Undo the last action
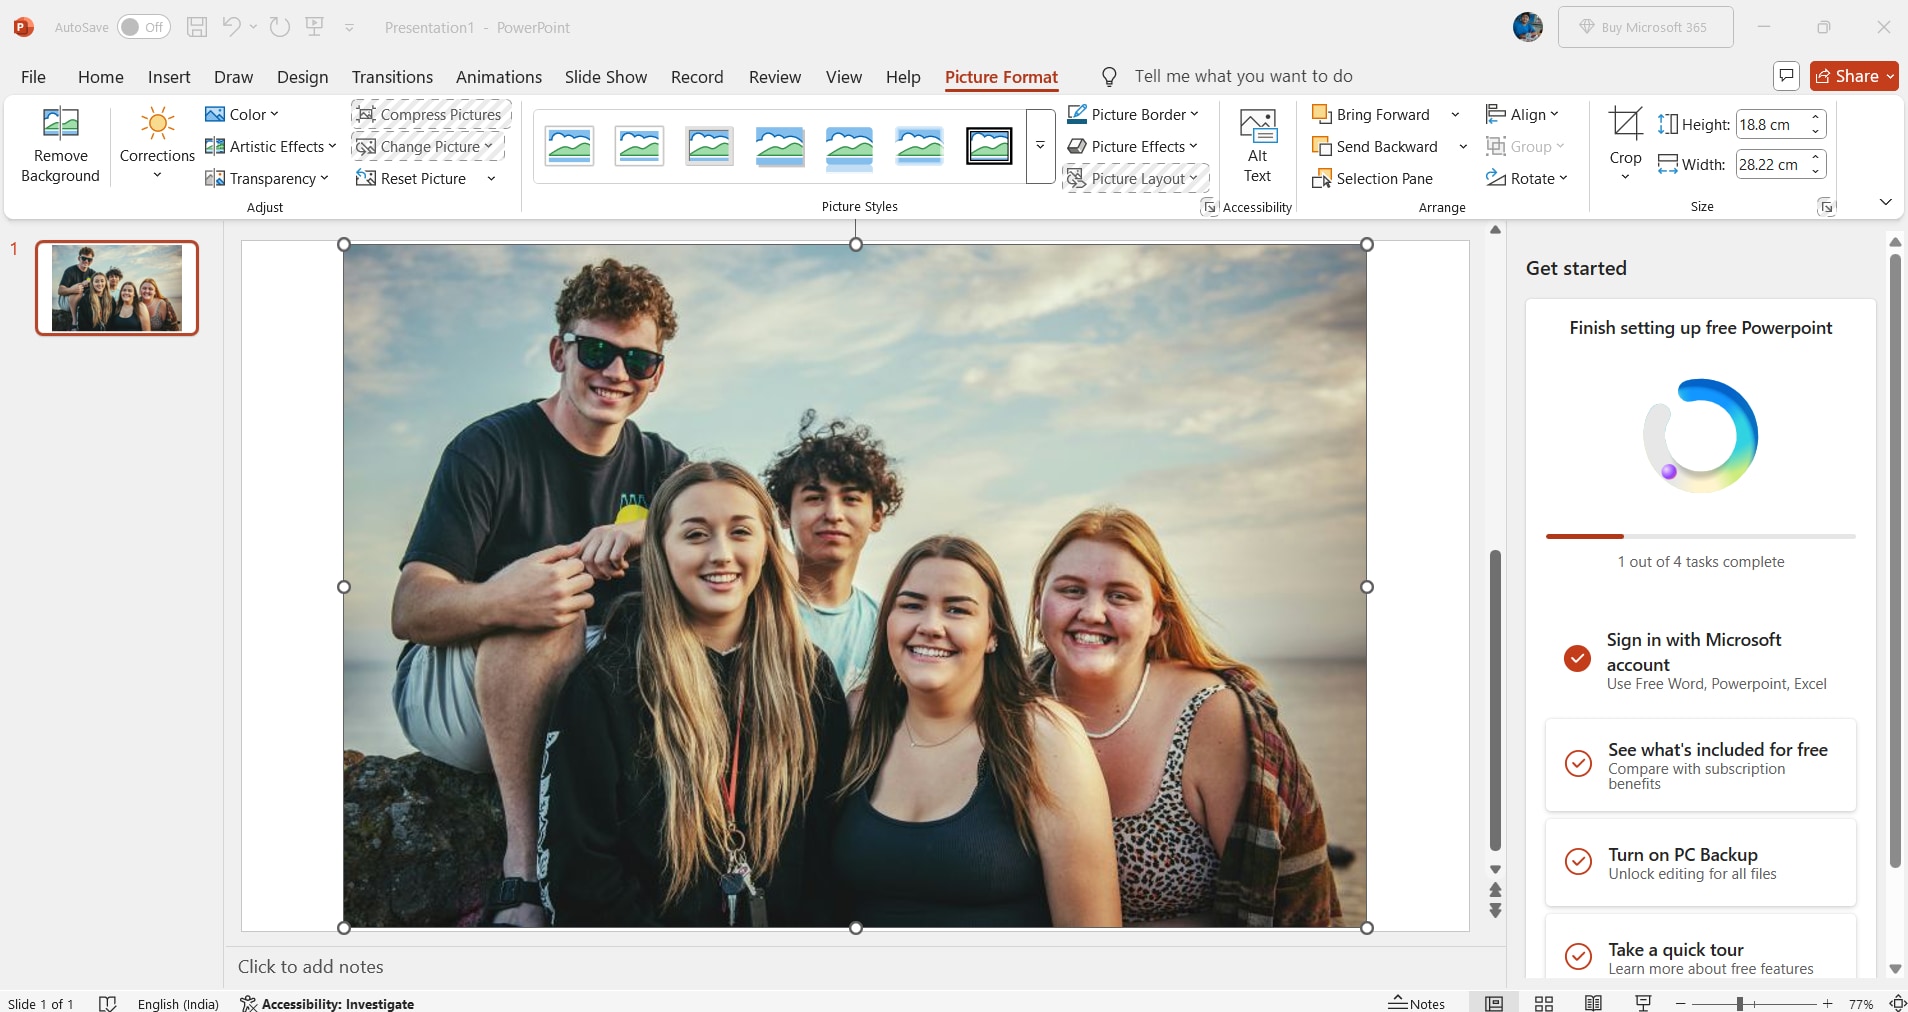Viewport: 1908px width, 1012px height. 231,27
